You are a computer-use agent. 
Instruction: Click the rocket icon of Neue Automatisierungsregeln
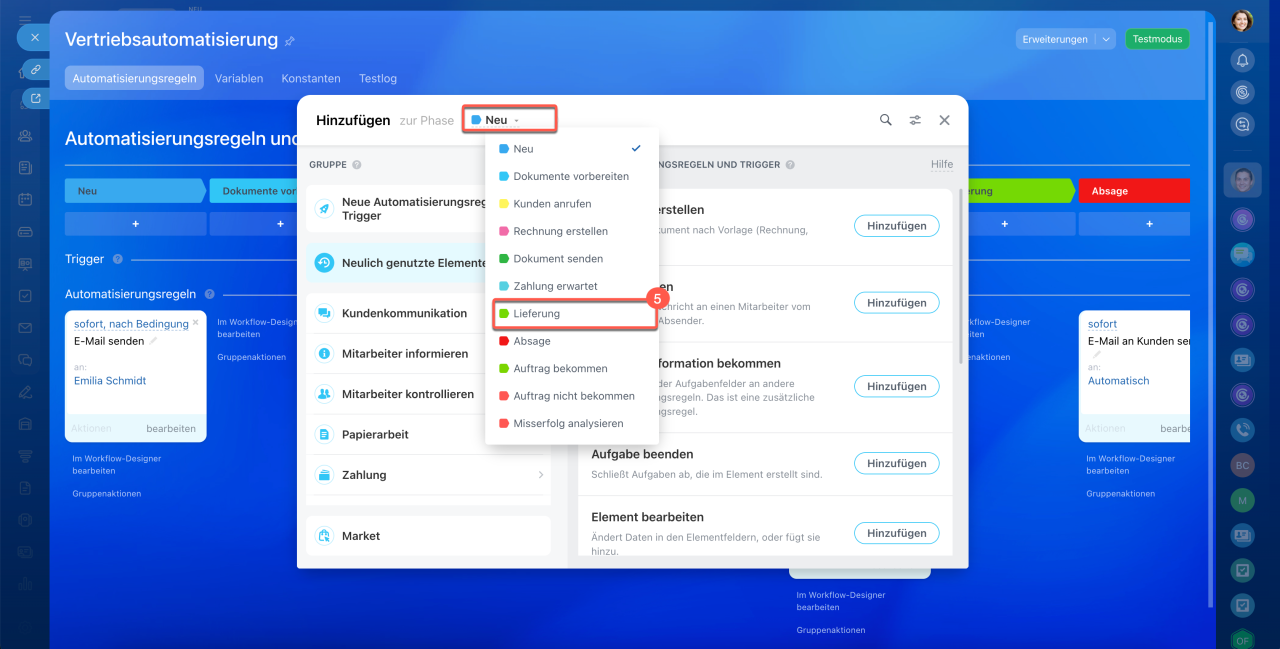(x=324, y=209)
